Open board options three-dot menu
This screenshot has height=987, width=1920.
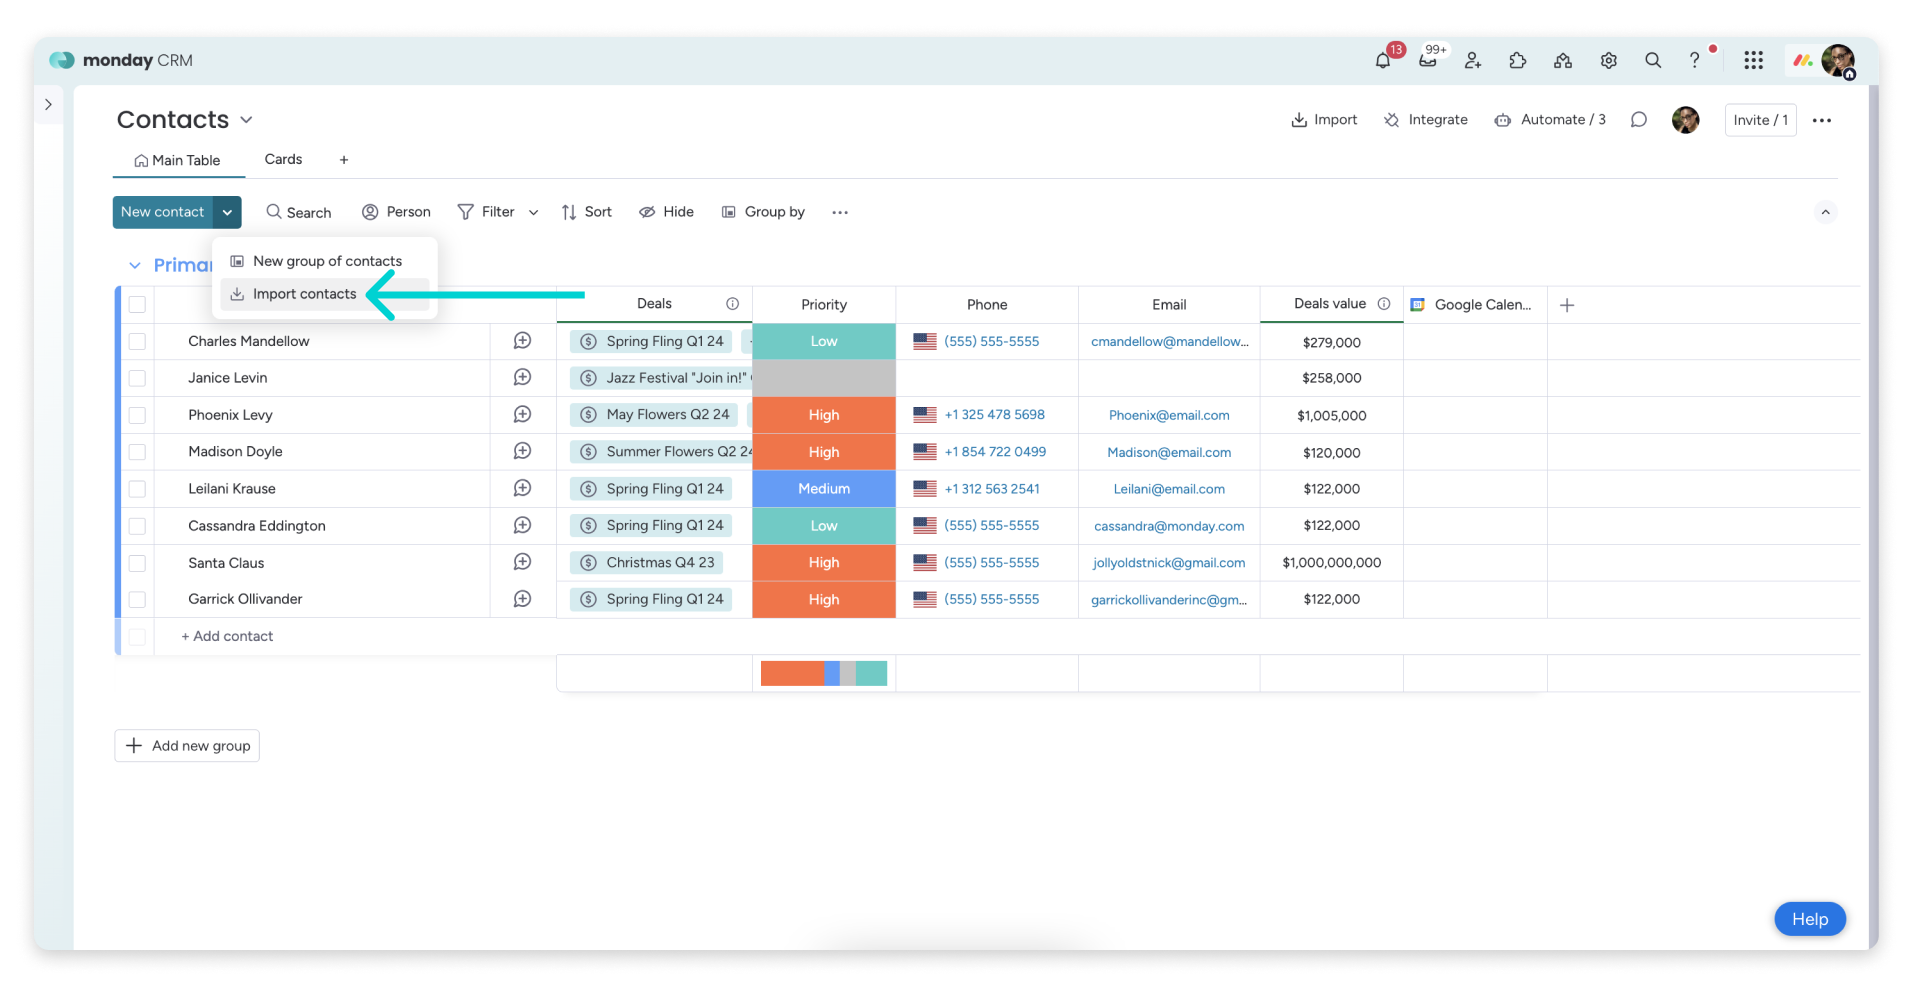tap(1822, 120)
